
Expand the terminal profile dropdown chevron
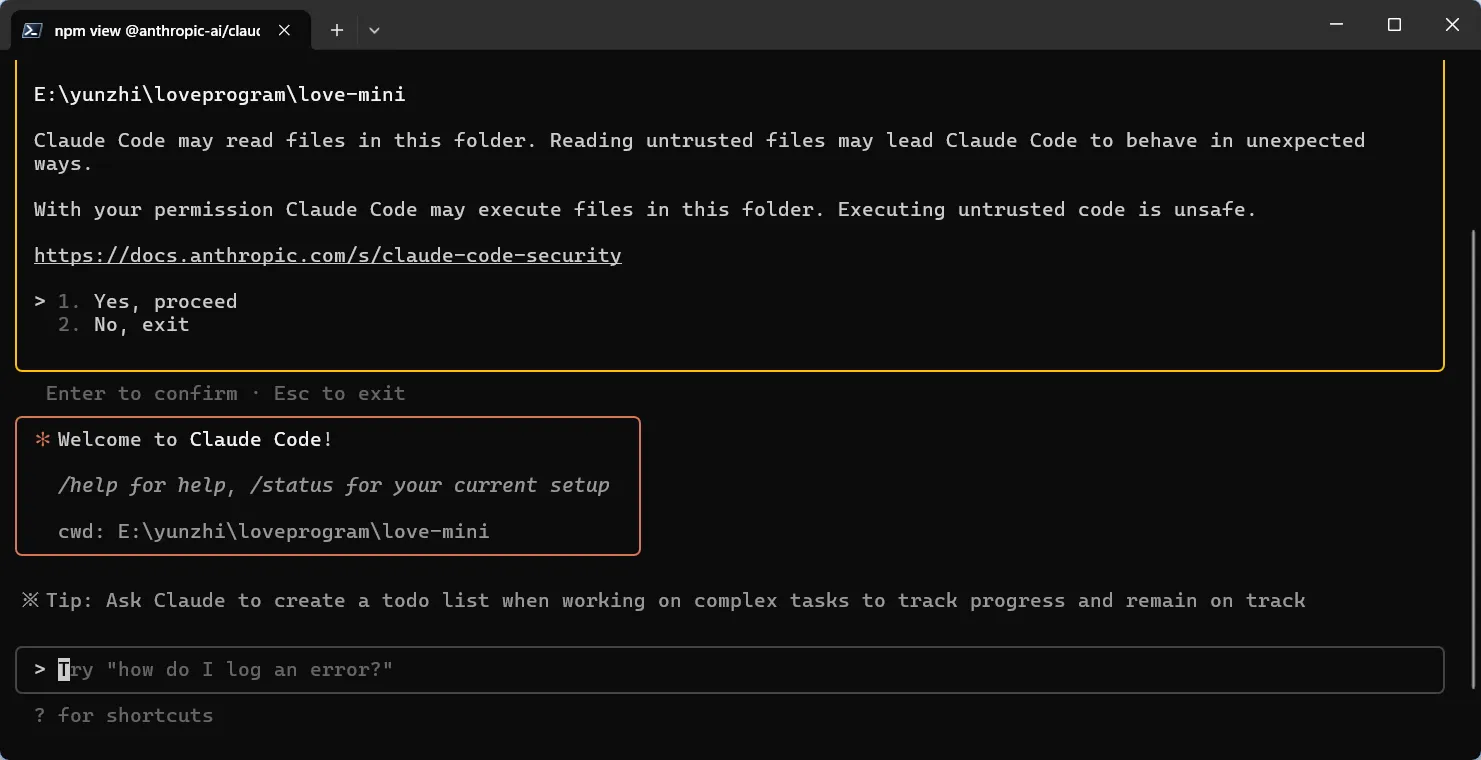click(x=374, y=30)
